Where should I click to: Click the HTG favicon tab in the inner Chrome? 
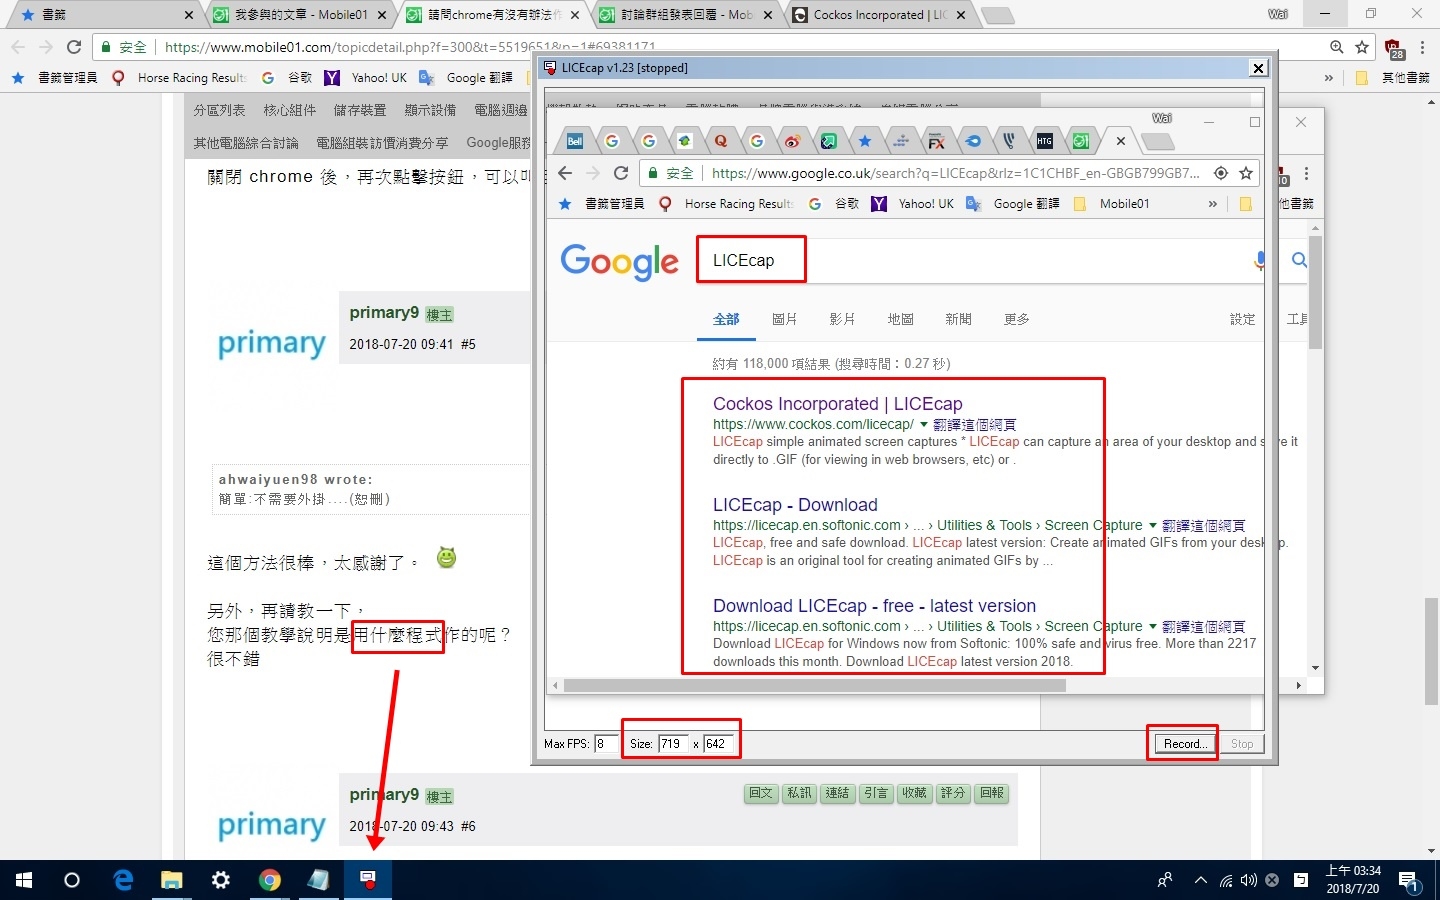pos(1045,141)
